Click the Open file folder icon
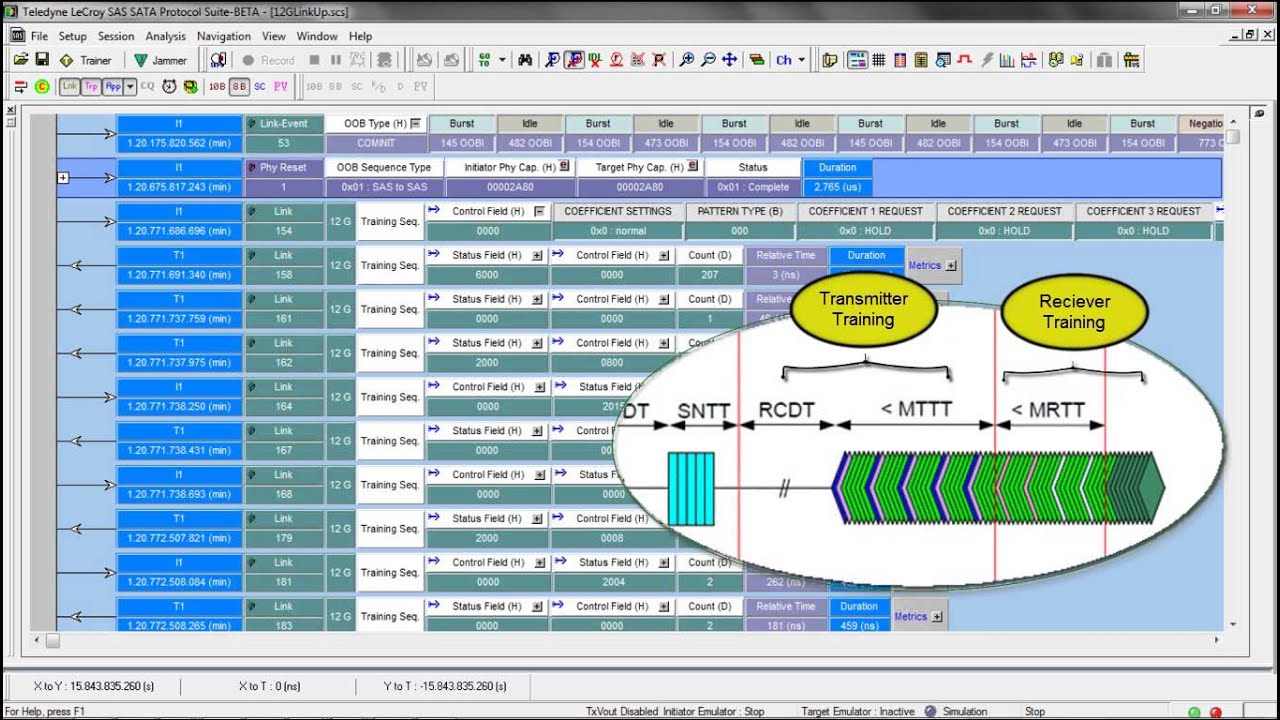The height and width of the screenshot is (720, 1280). [21, 60]
